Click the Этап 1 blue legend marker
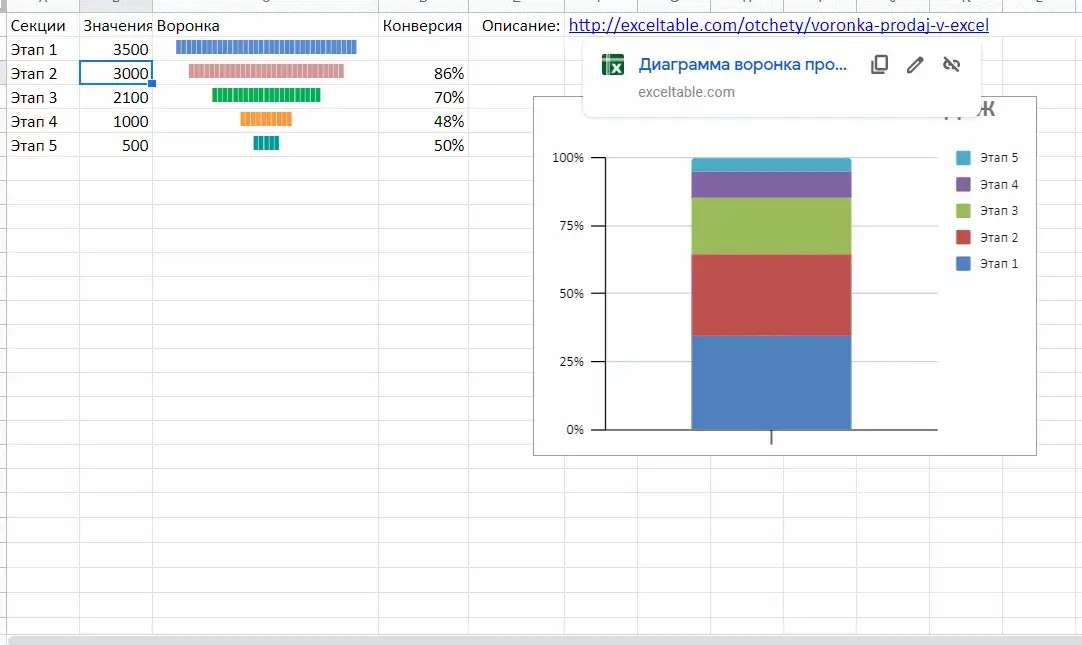This screenshot has width=1082, height=645. 963,264
